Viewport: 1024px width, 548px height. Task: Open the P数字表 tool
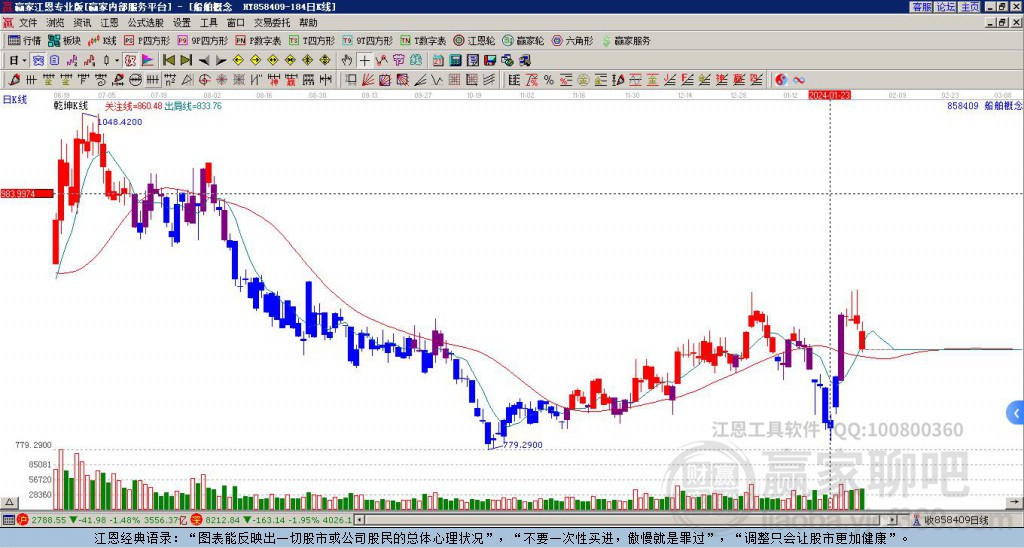(x=258, y=40)
